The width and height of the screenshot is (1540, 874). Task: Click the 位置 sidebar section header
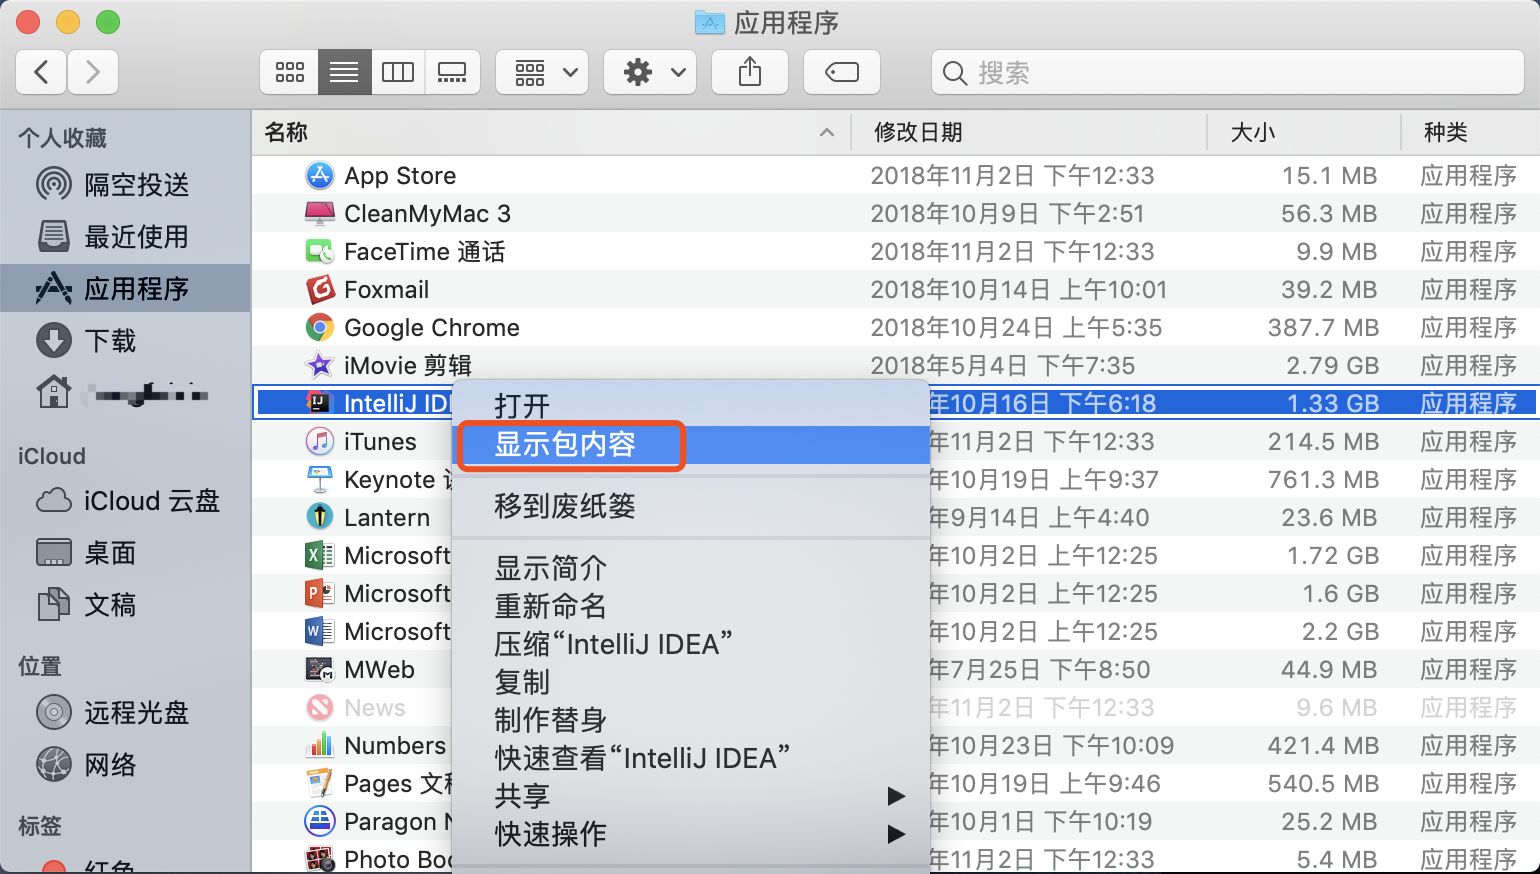(40, 666)
